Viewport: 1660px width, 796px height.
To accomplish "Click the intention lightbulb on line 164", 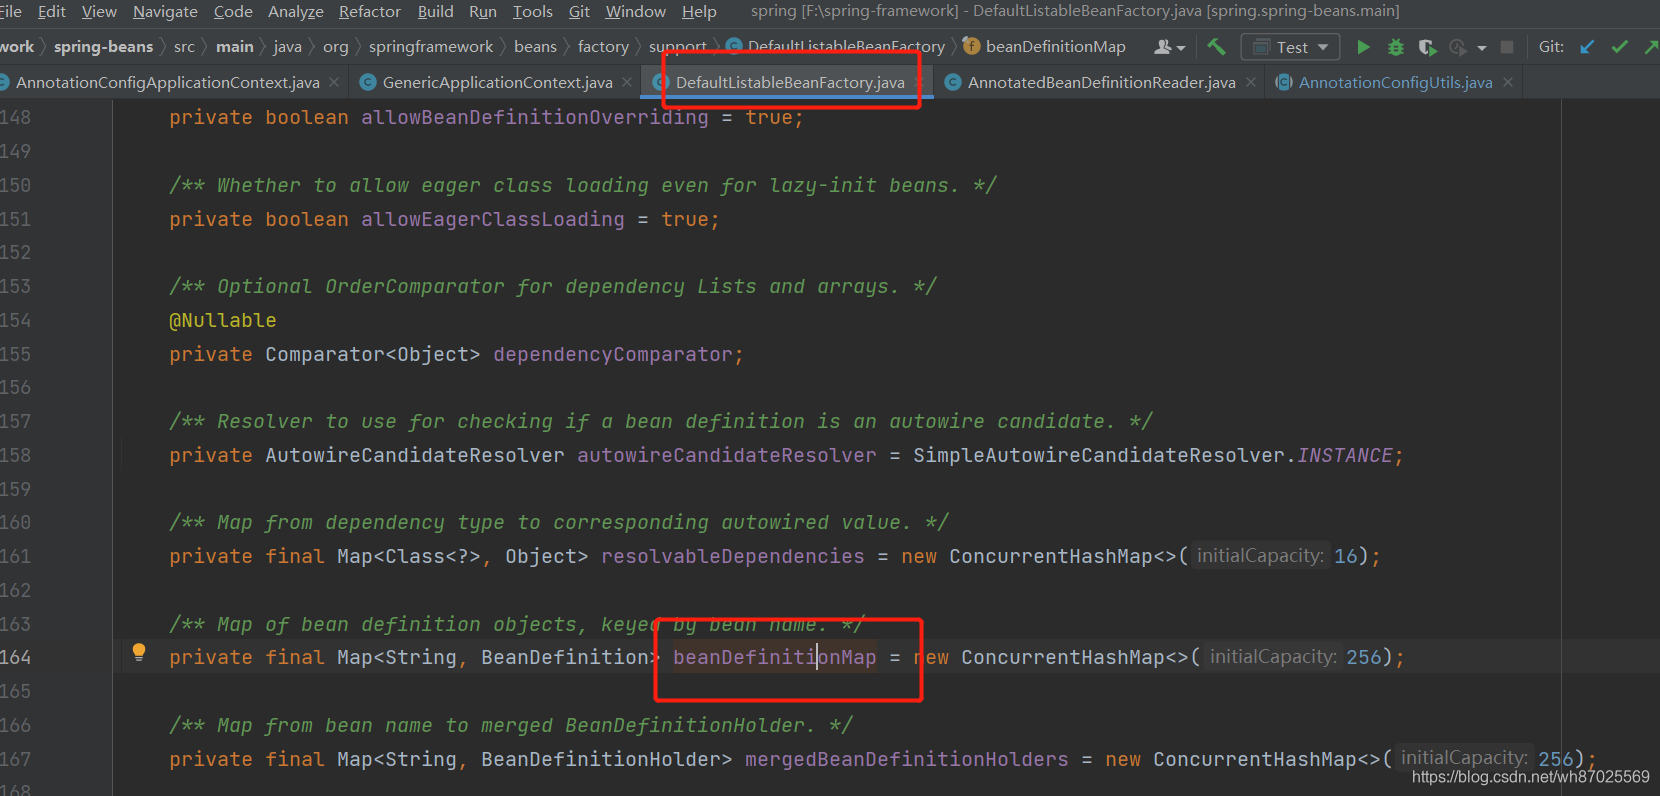I will [139, 653].
